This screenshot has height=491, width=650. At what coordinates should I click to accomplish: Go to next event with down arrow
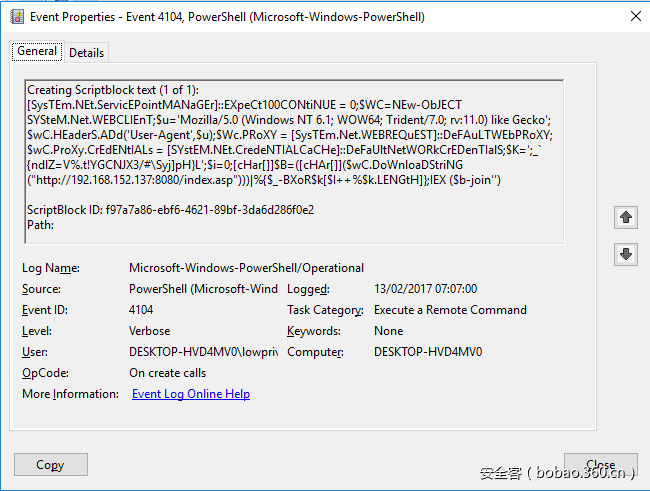pos(626,254)
